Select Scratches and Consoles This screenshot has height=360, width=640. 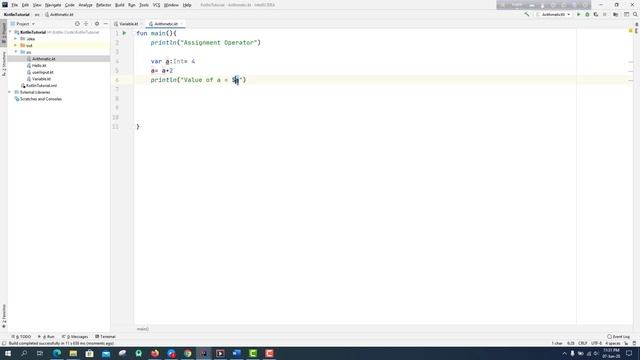(41, 99)
